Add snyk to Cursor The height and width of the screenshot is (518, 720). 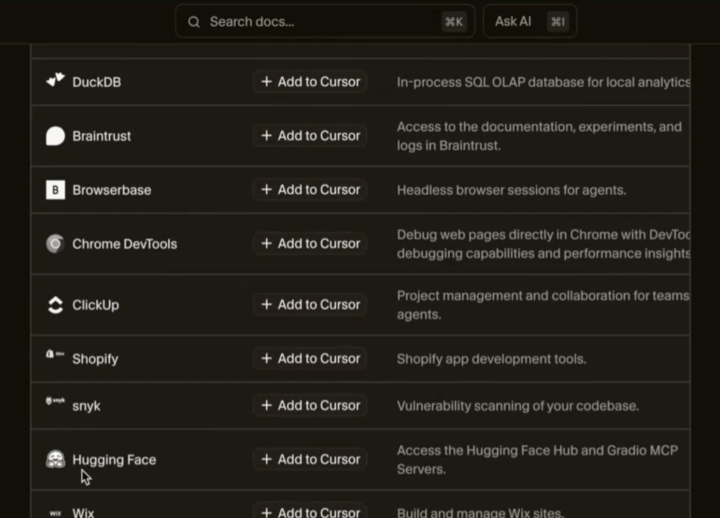coord(310,406)
